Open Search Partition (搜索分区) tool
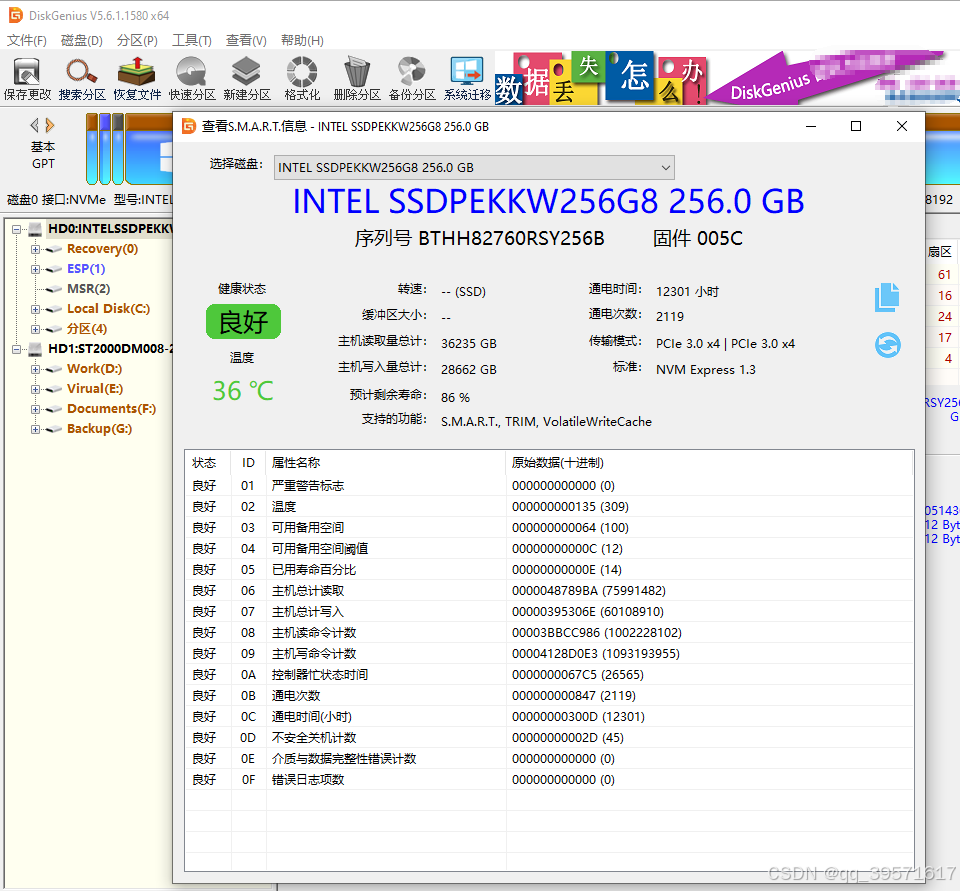The image size is (960, 891). click(x=82, y=78)
